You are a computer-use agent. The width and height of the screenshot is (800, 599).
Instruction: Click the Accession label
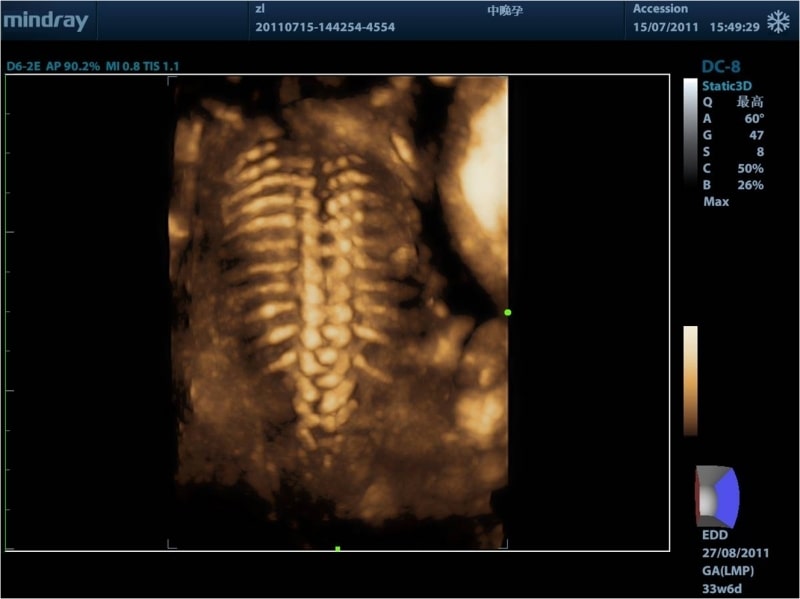click(x=660, y=9)
